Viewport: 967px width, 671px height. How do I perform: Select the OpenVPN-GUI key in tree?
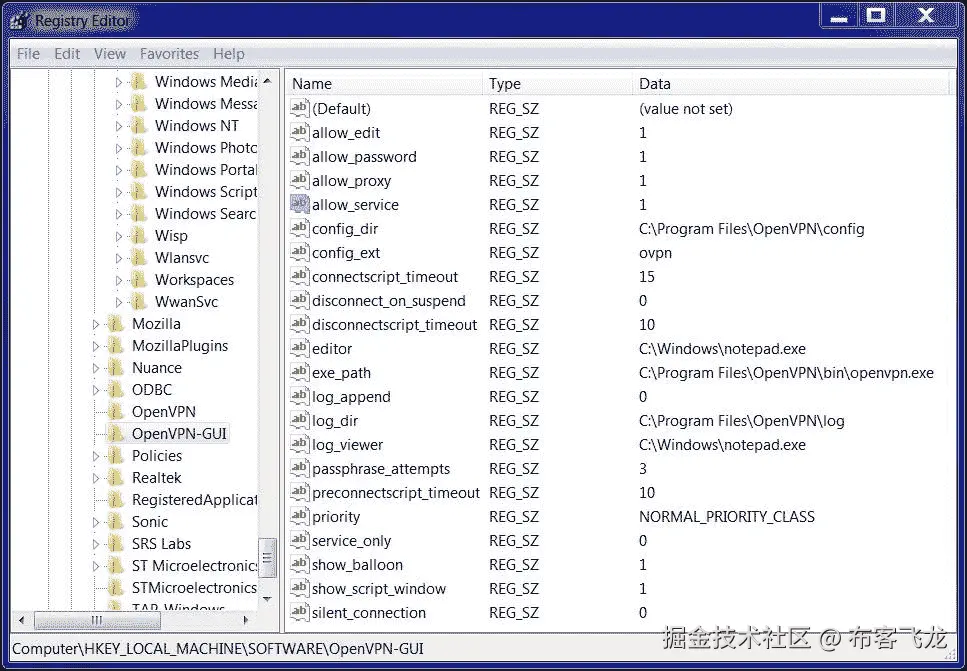pos(179,434)
